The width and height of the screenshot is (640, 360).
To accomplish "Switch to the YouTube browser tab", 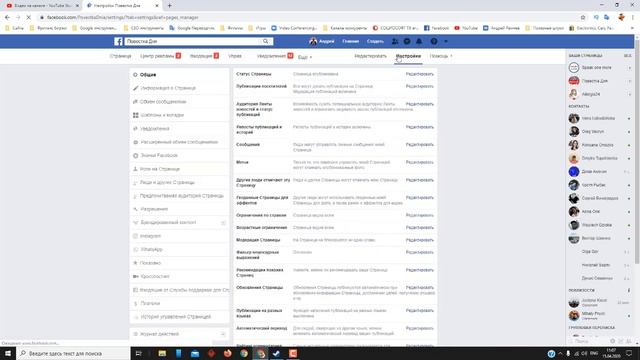I will [42, 6].
